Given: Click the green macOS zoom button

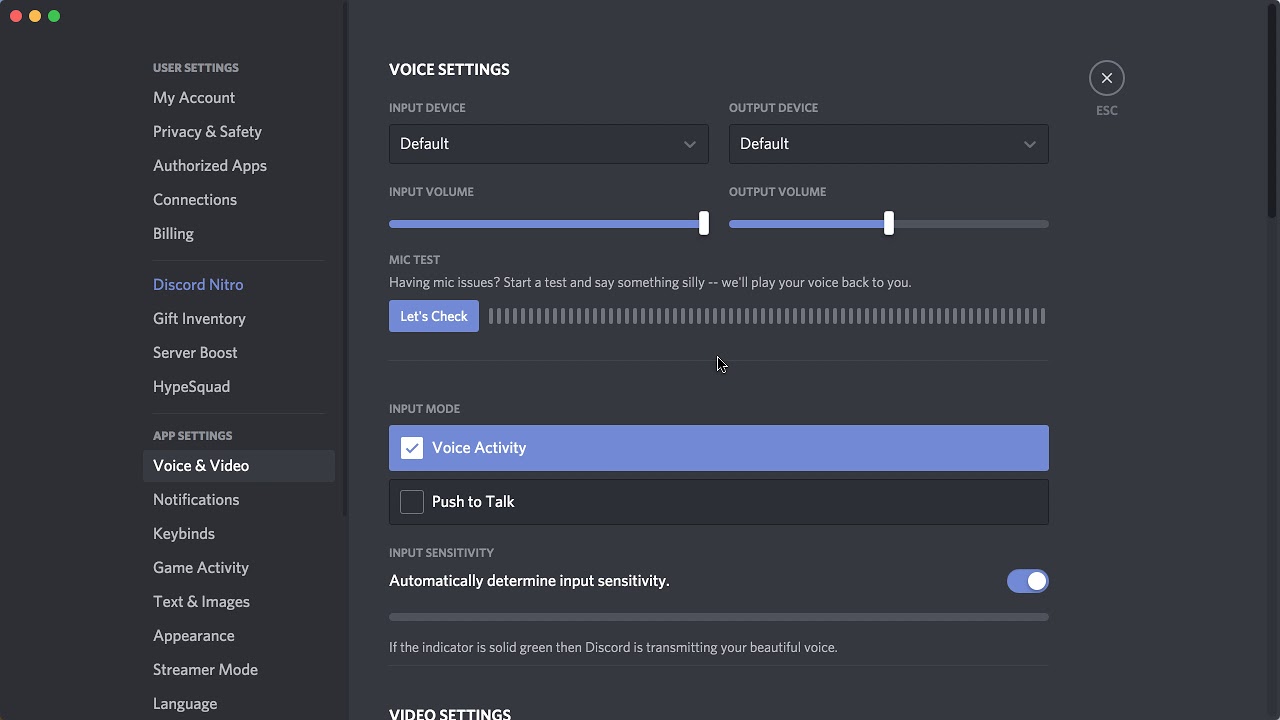Looking at the screenshot, I should coord(54,16).
